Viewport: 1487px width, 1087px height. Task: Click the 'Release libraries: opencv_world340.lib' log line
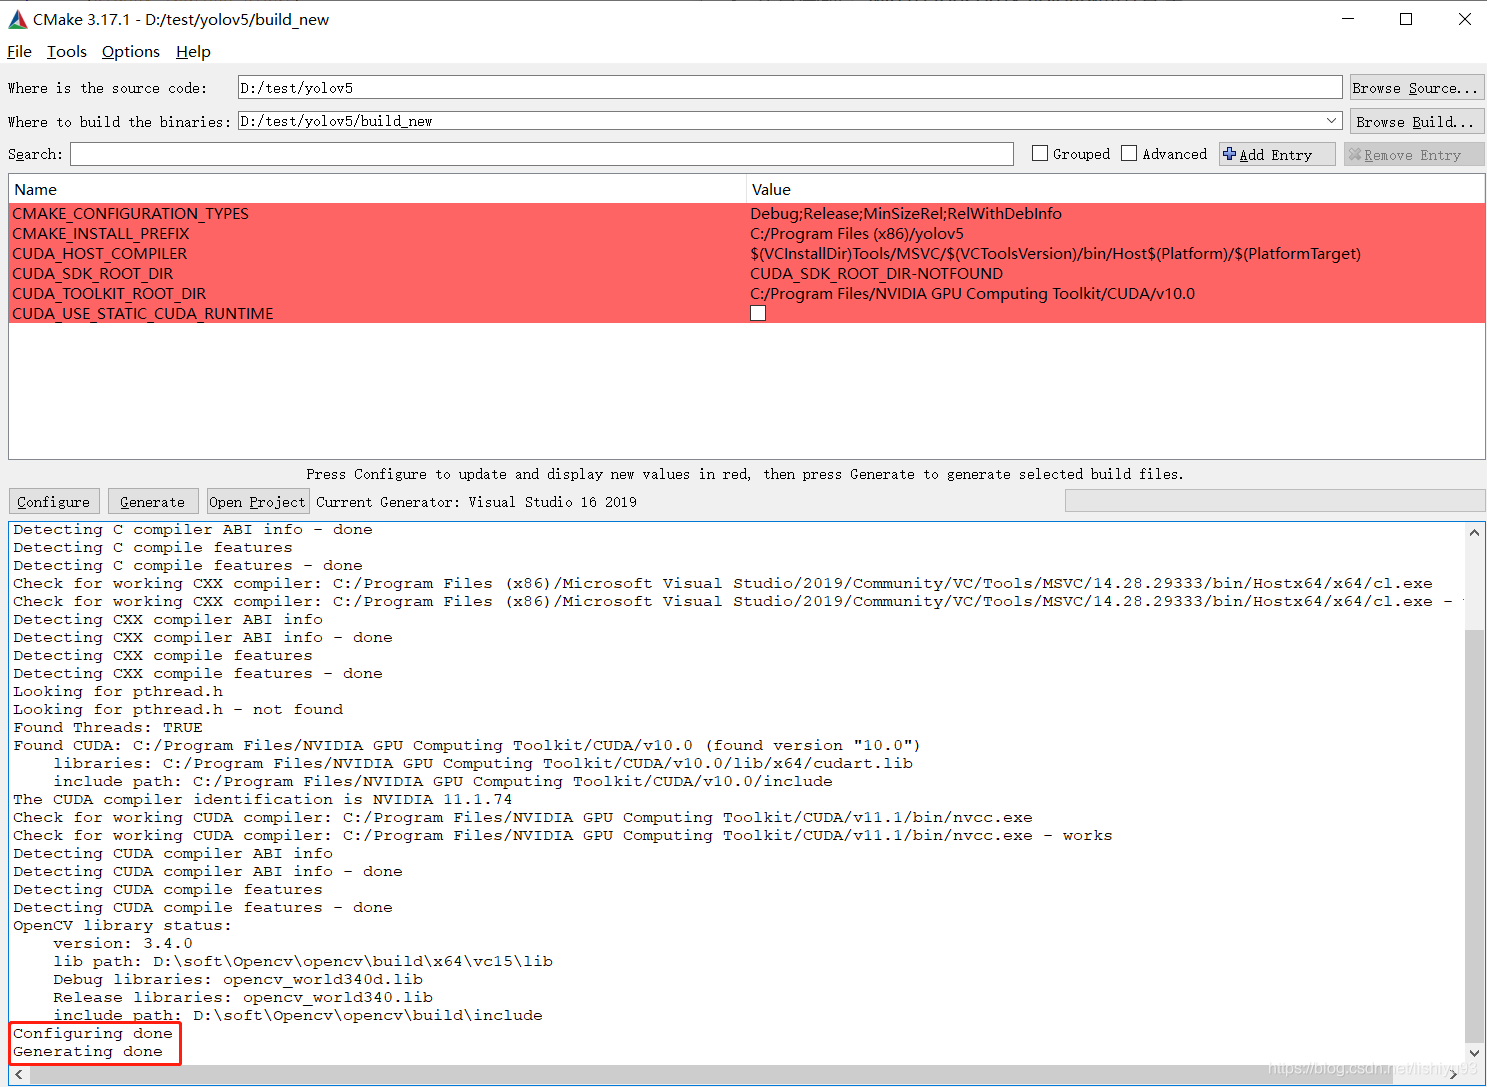click(x=243, y=997)
